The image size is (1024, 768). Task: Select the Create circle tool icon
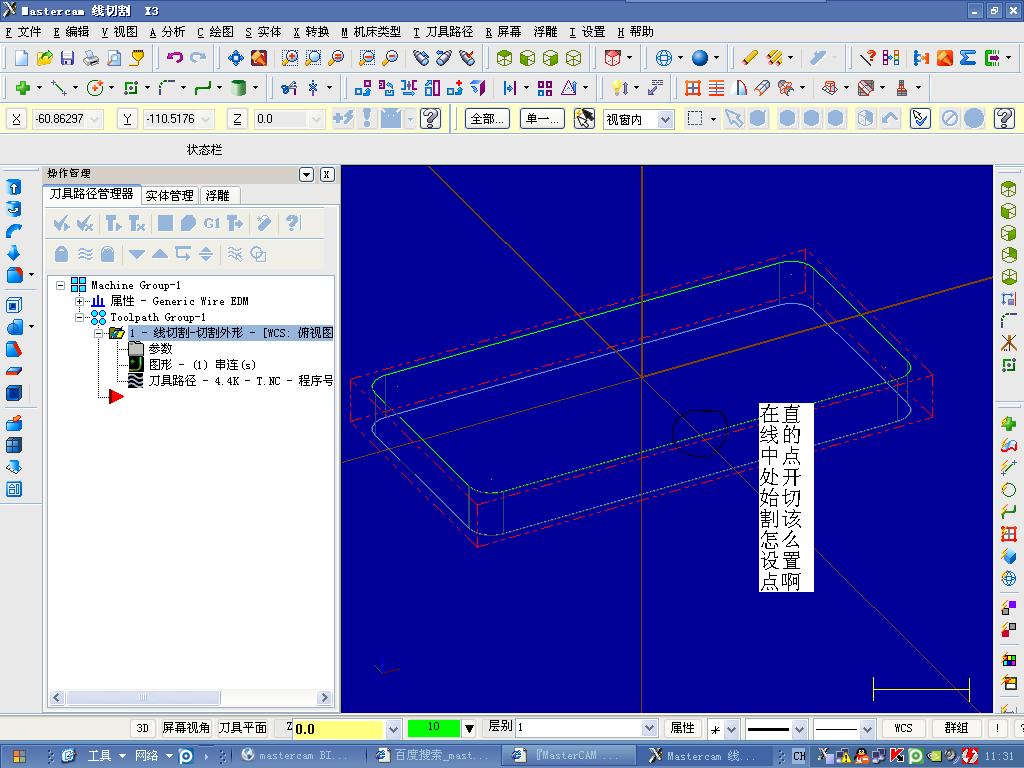pyautogui.click(x=95, y=88)
